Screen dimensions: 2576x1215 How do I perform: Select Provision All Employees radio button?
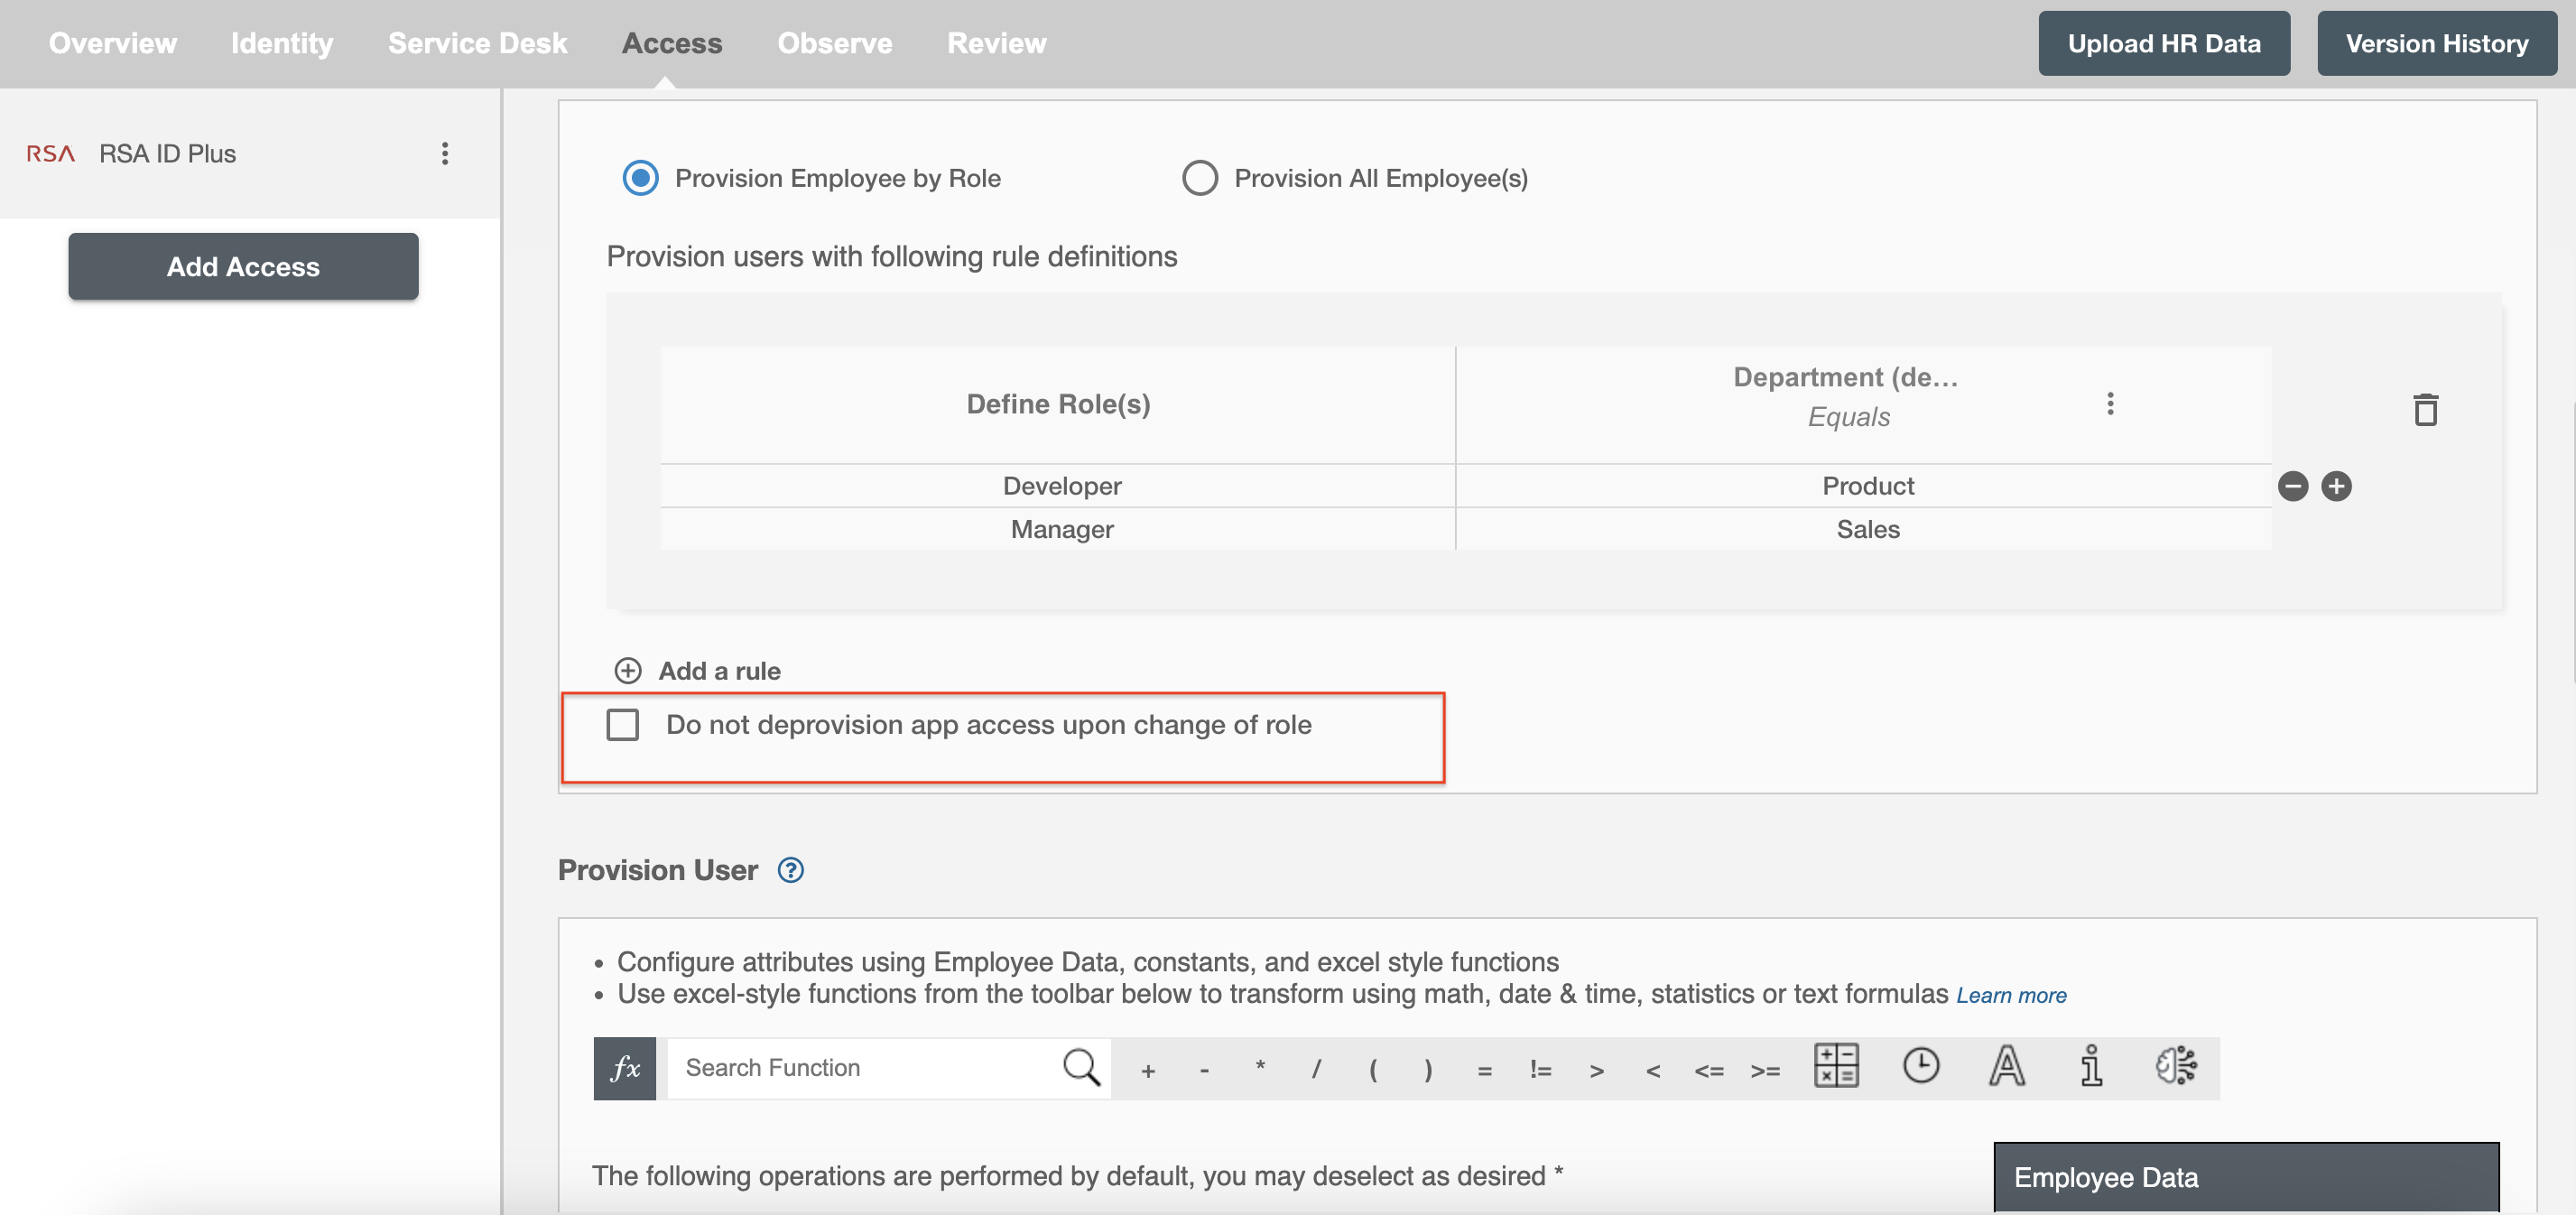point(1200,178)
